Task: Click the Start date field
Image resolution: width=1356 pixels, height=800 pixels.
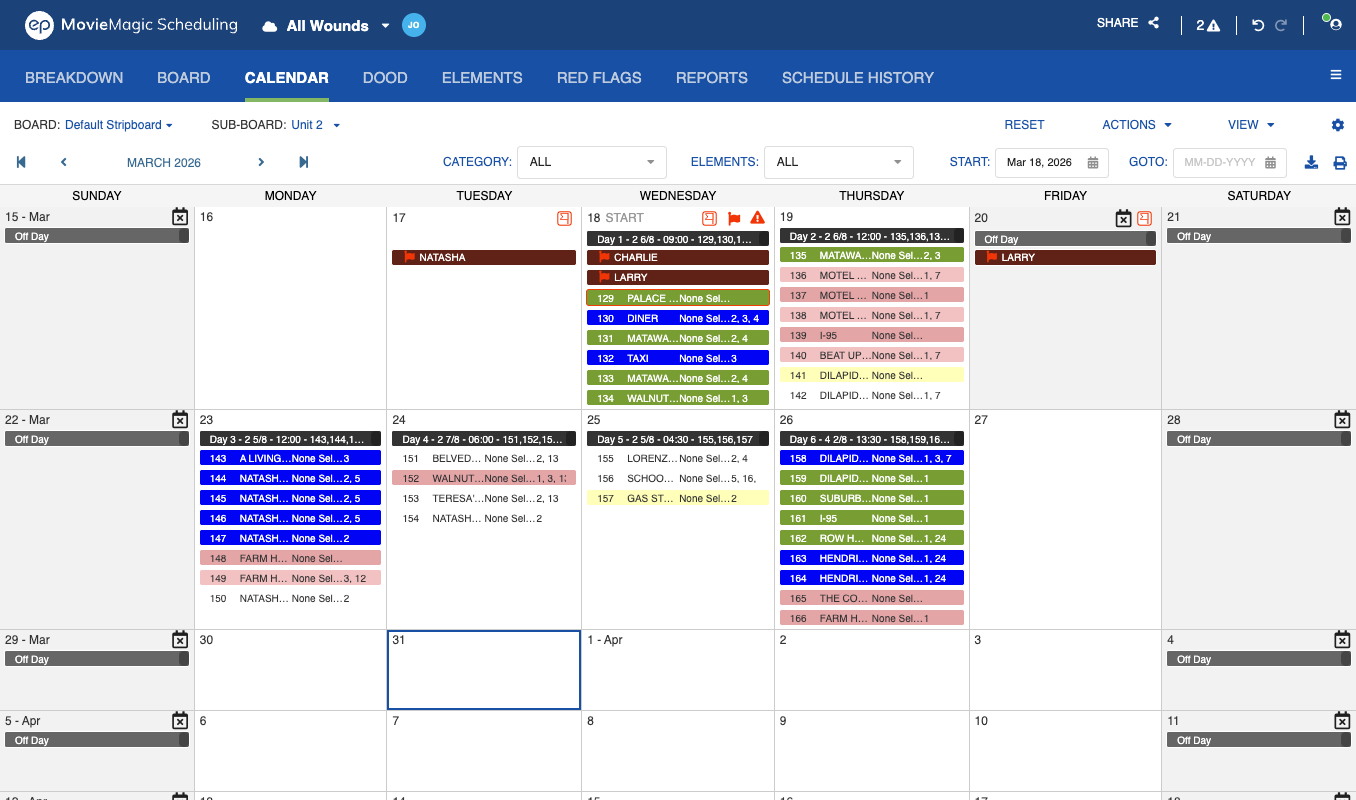Action: (x=1052, y=163)
